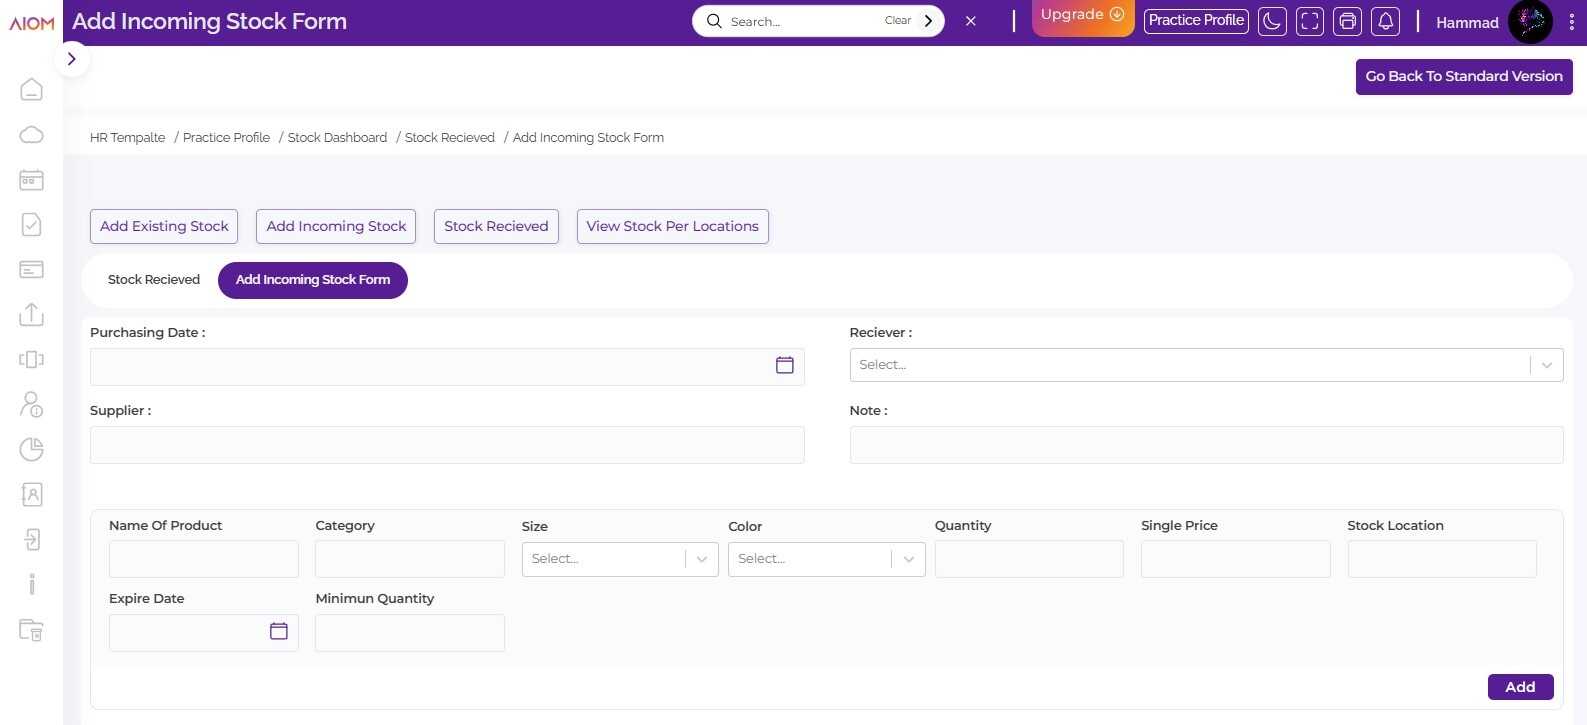
Task: Toggle dark mode with moon icon
Action: (1272, 21)
